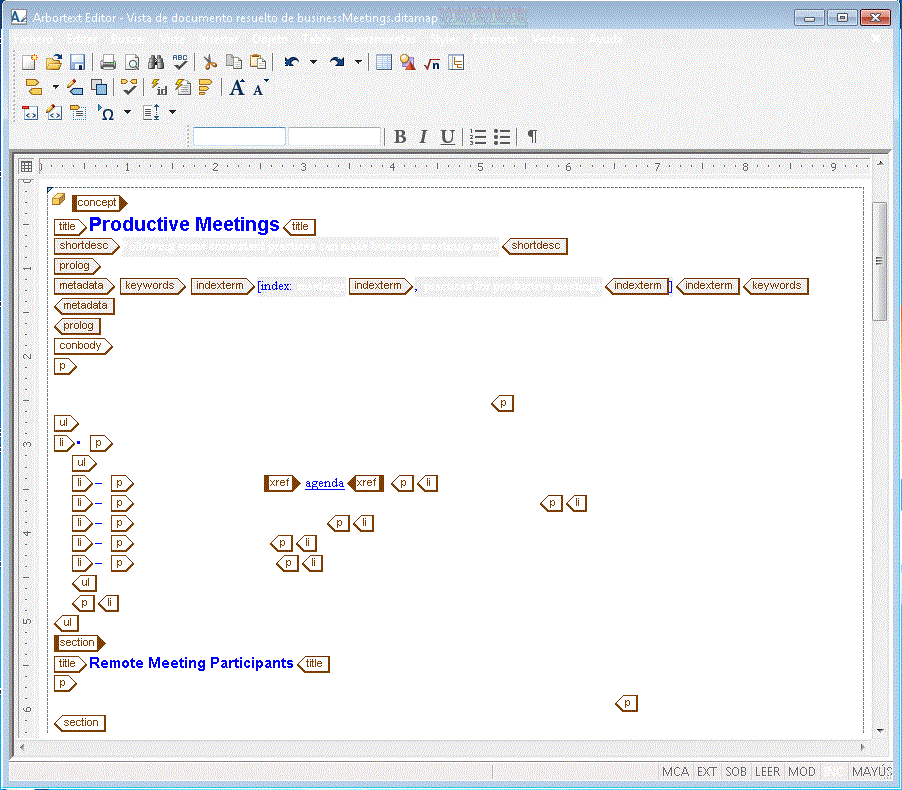Toggle the numbered list button
The height and width of the screenshot is (790, 902).
click(478, 137)
